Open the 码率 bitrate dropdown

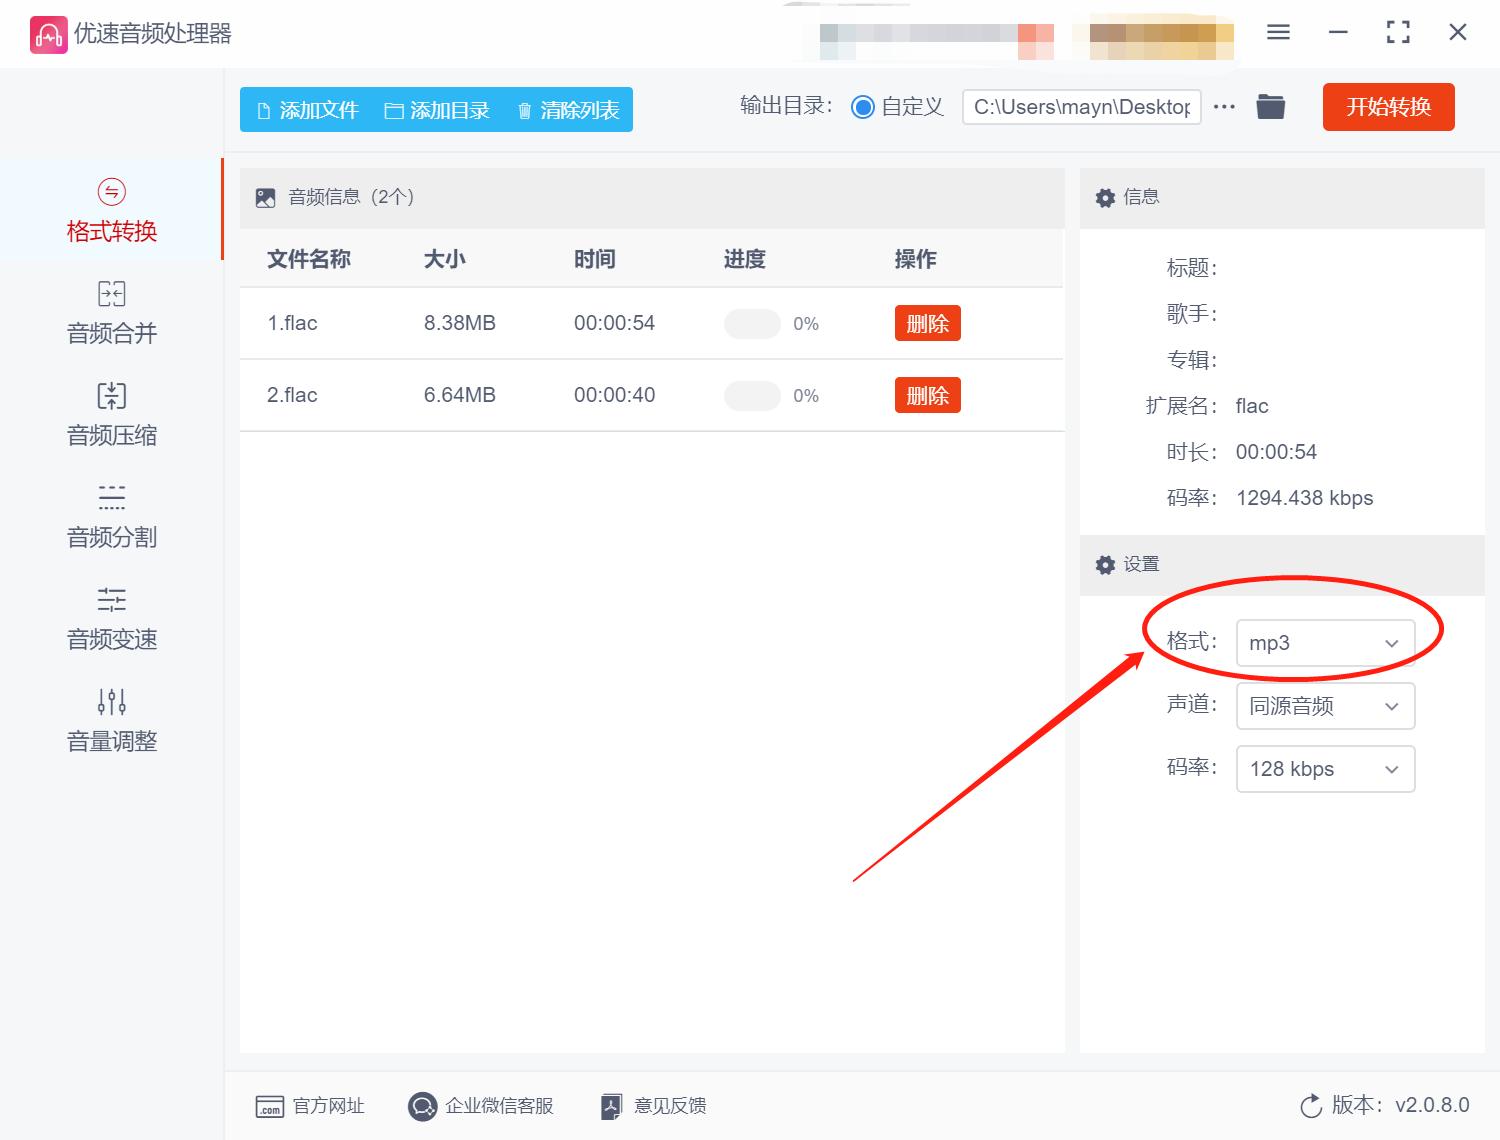[1325, 769]
